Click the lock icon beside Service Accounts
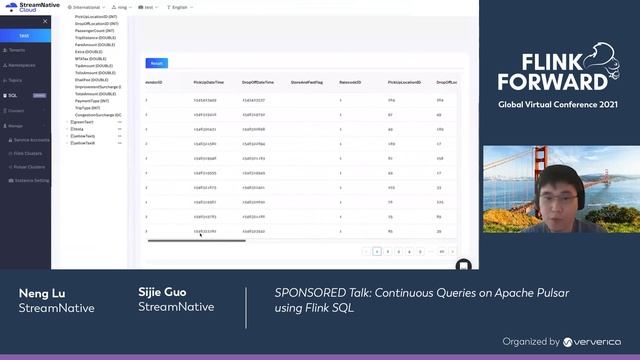The image size is (640, 360). coord(10,140)
